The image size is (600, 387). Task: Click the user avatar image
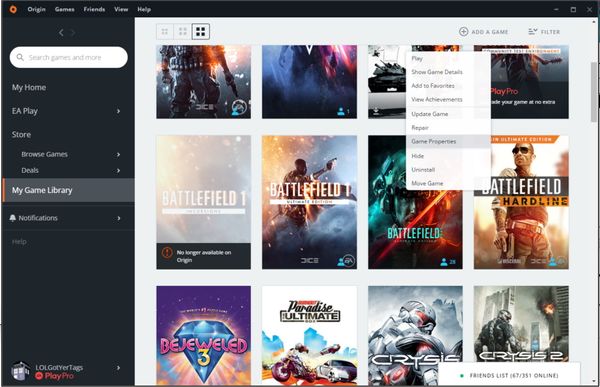click(x=20, y=371)
